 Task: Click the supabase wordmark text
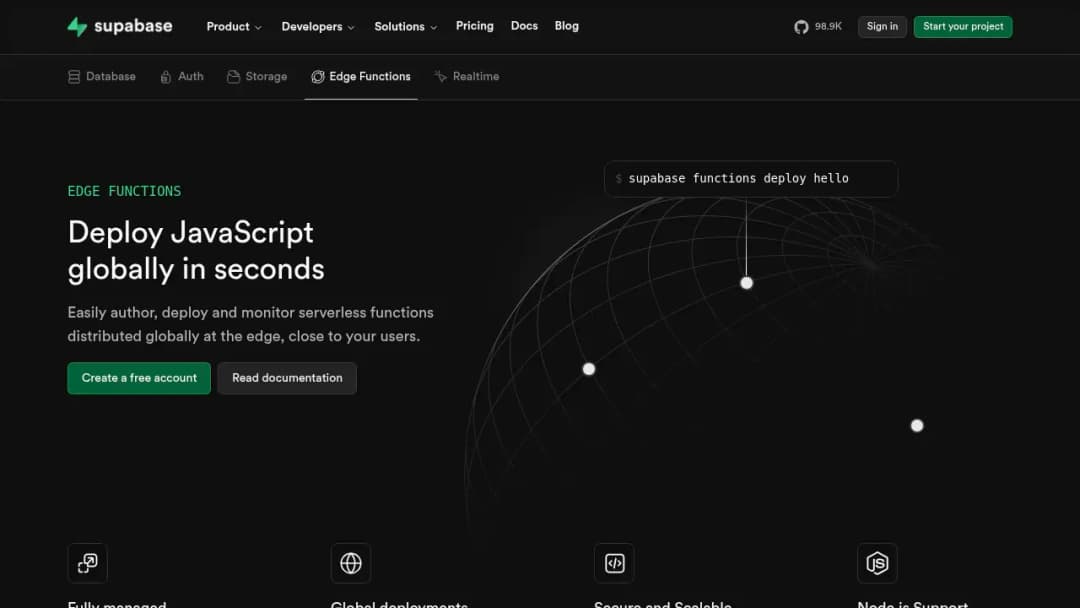(133, 26)
